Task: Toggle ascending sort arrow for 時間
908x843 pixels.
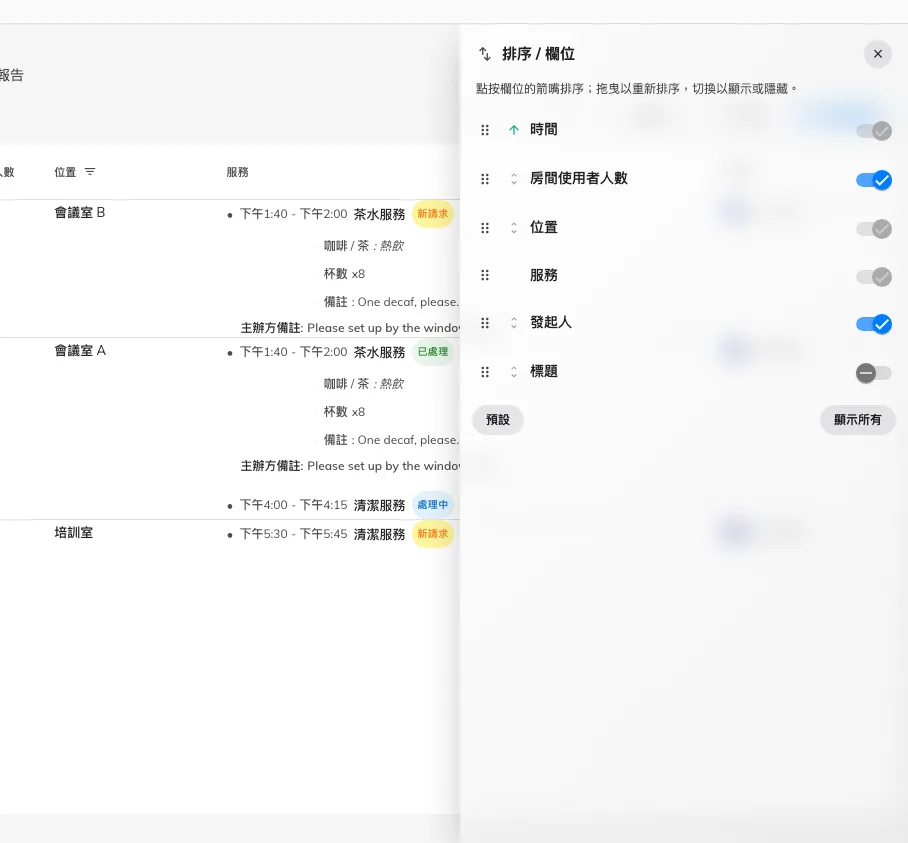Action: coord(514,130)
